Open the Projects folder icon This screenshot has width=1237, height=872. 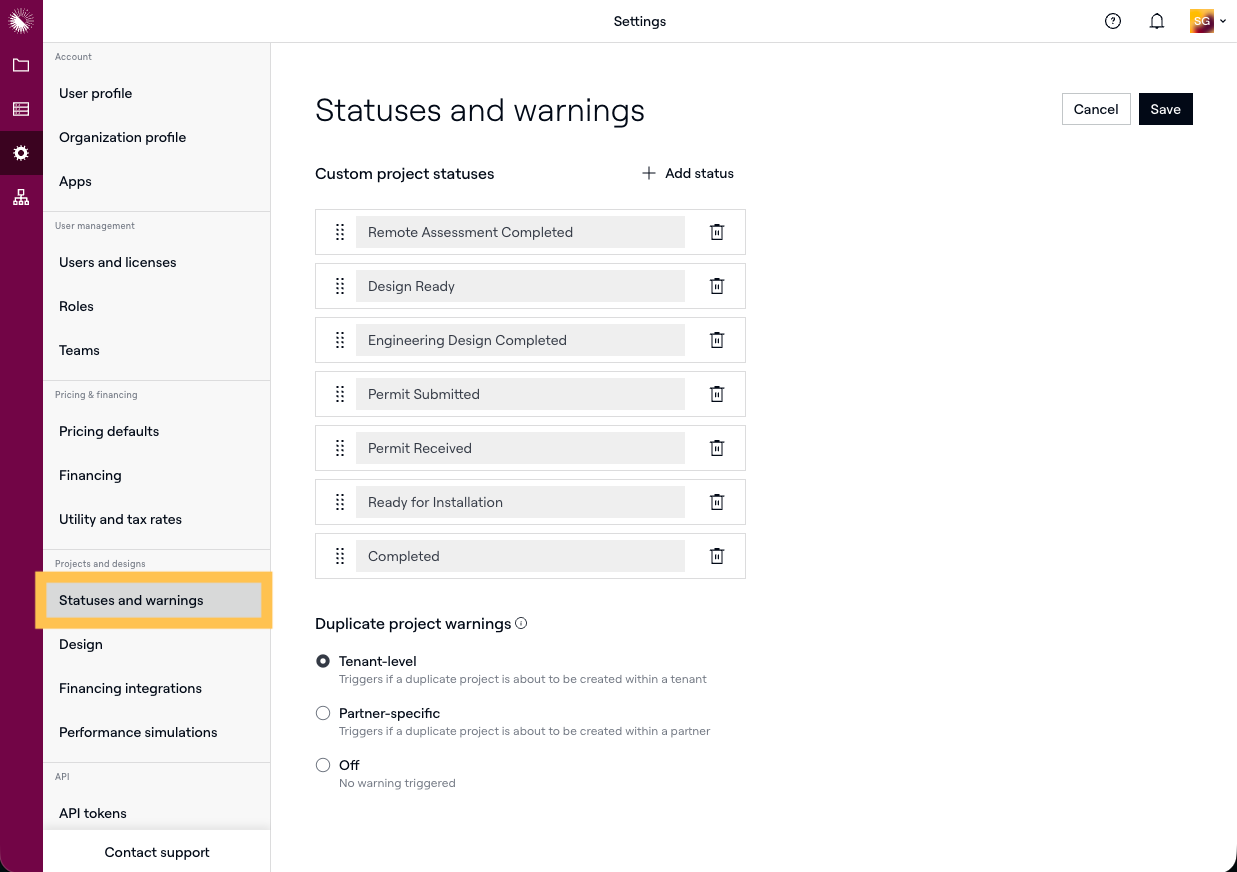coord(21,65)
